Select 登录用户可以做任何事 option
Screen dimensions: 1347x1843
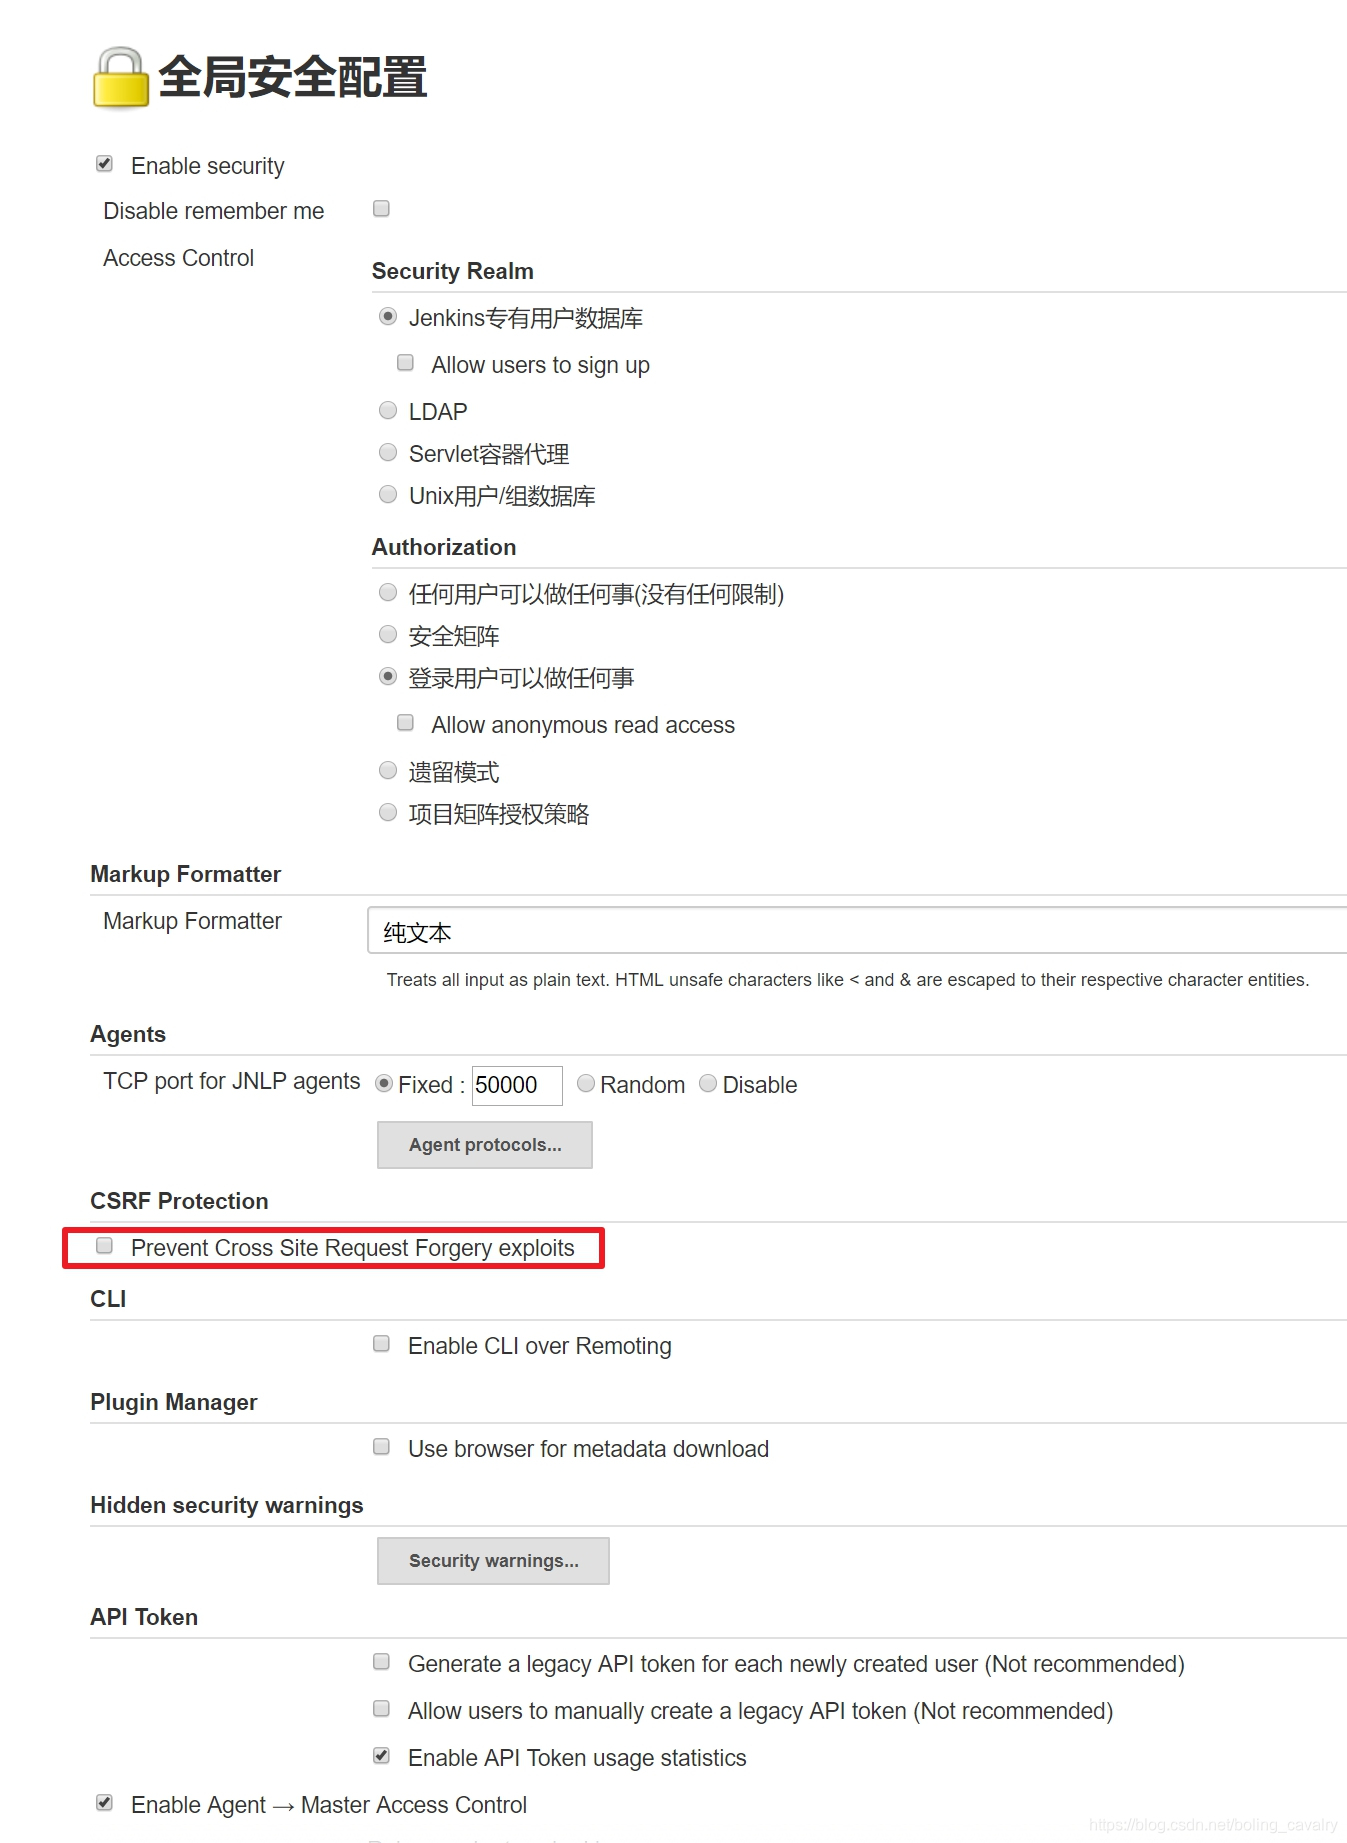(x=388, y=677)
